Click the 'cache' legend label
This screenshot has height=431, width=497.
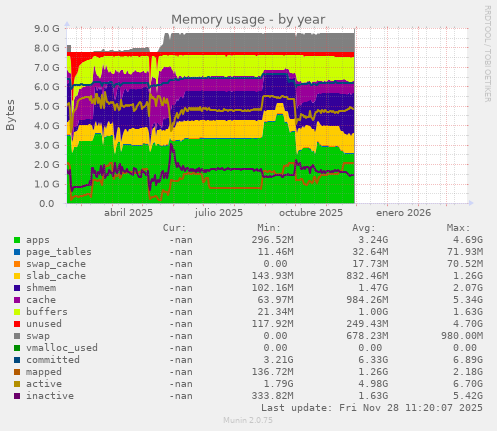pos(41,300)
